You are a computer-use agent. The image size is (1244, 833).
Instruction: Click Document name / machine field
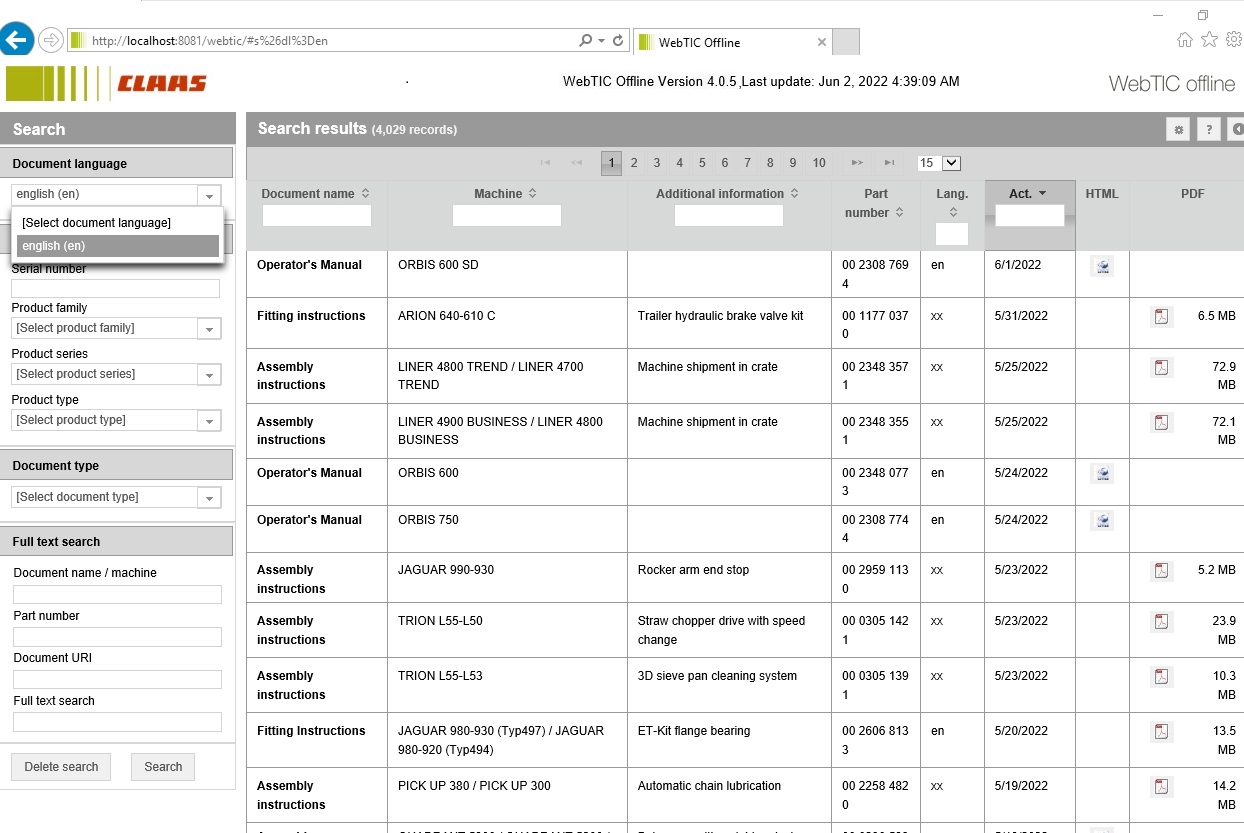click(x=117, y=594)
